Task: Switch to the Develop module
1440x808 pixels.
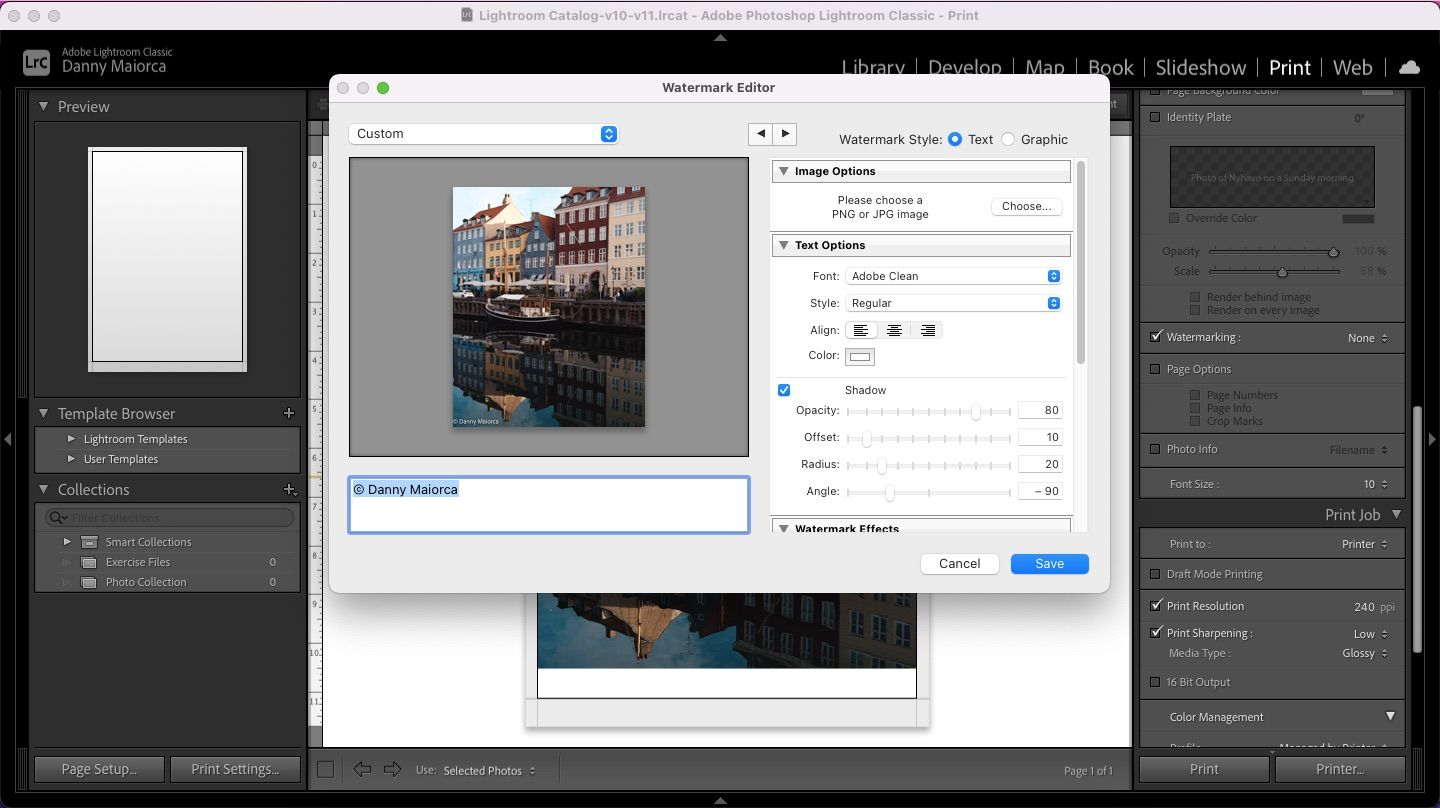Action: [964, 67]
